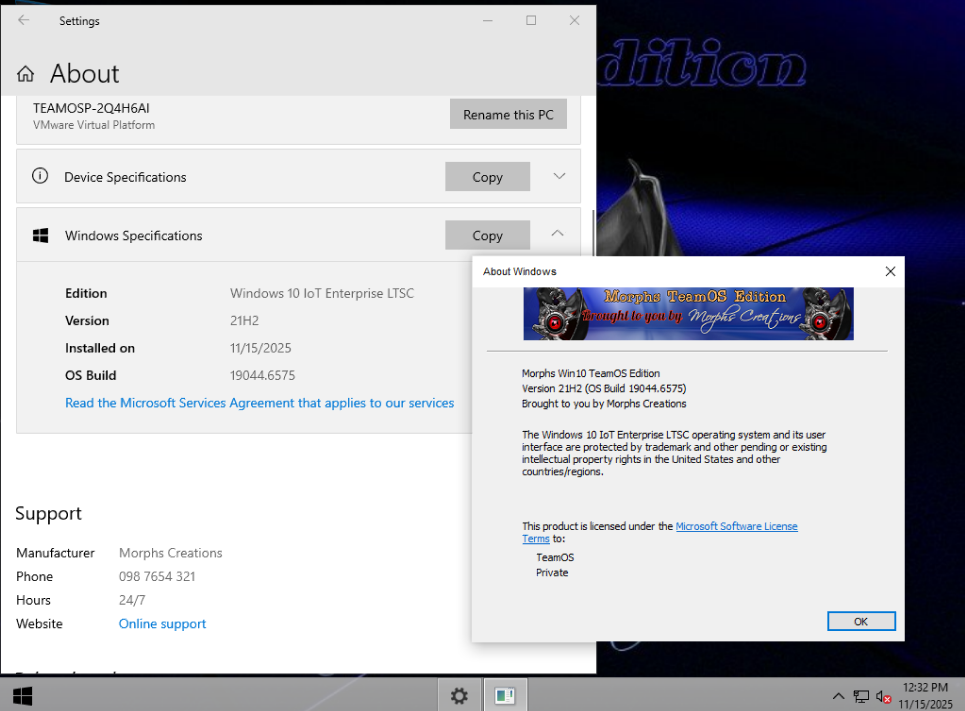
Task: Click the Device Specifications info icon
Action: [x=40, y=176]
